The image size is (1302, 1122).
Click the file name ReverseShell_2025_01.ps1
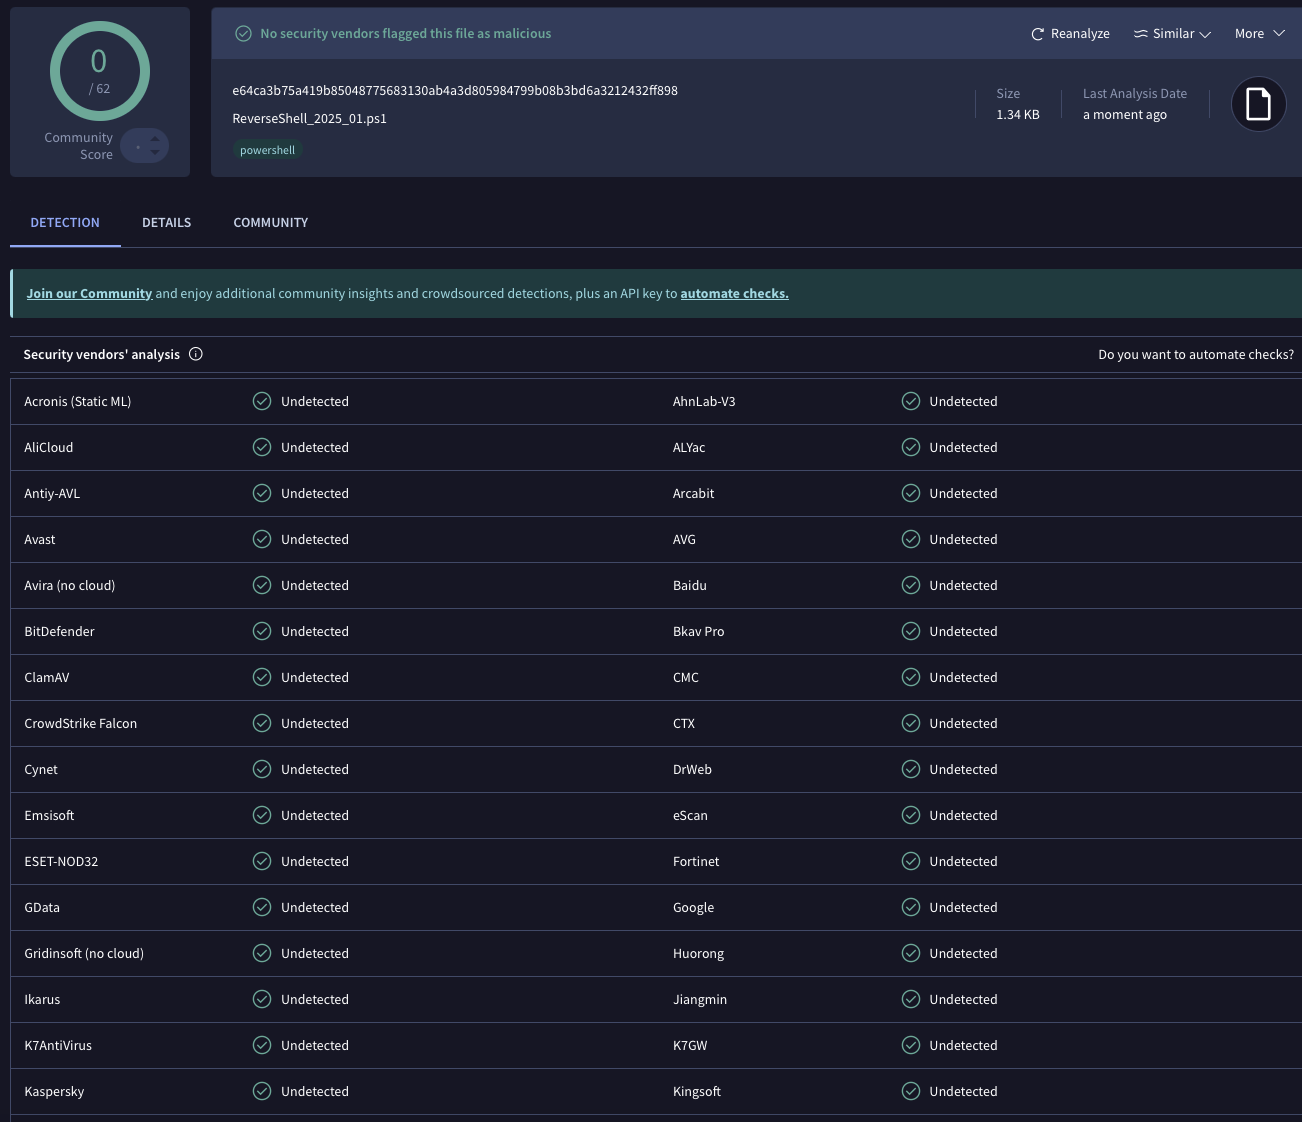309,119
